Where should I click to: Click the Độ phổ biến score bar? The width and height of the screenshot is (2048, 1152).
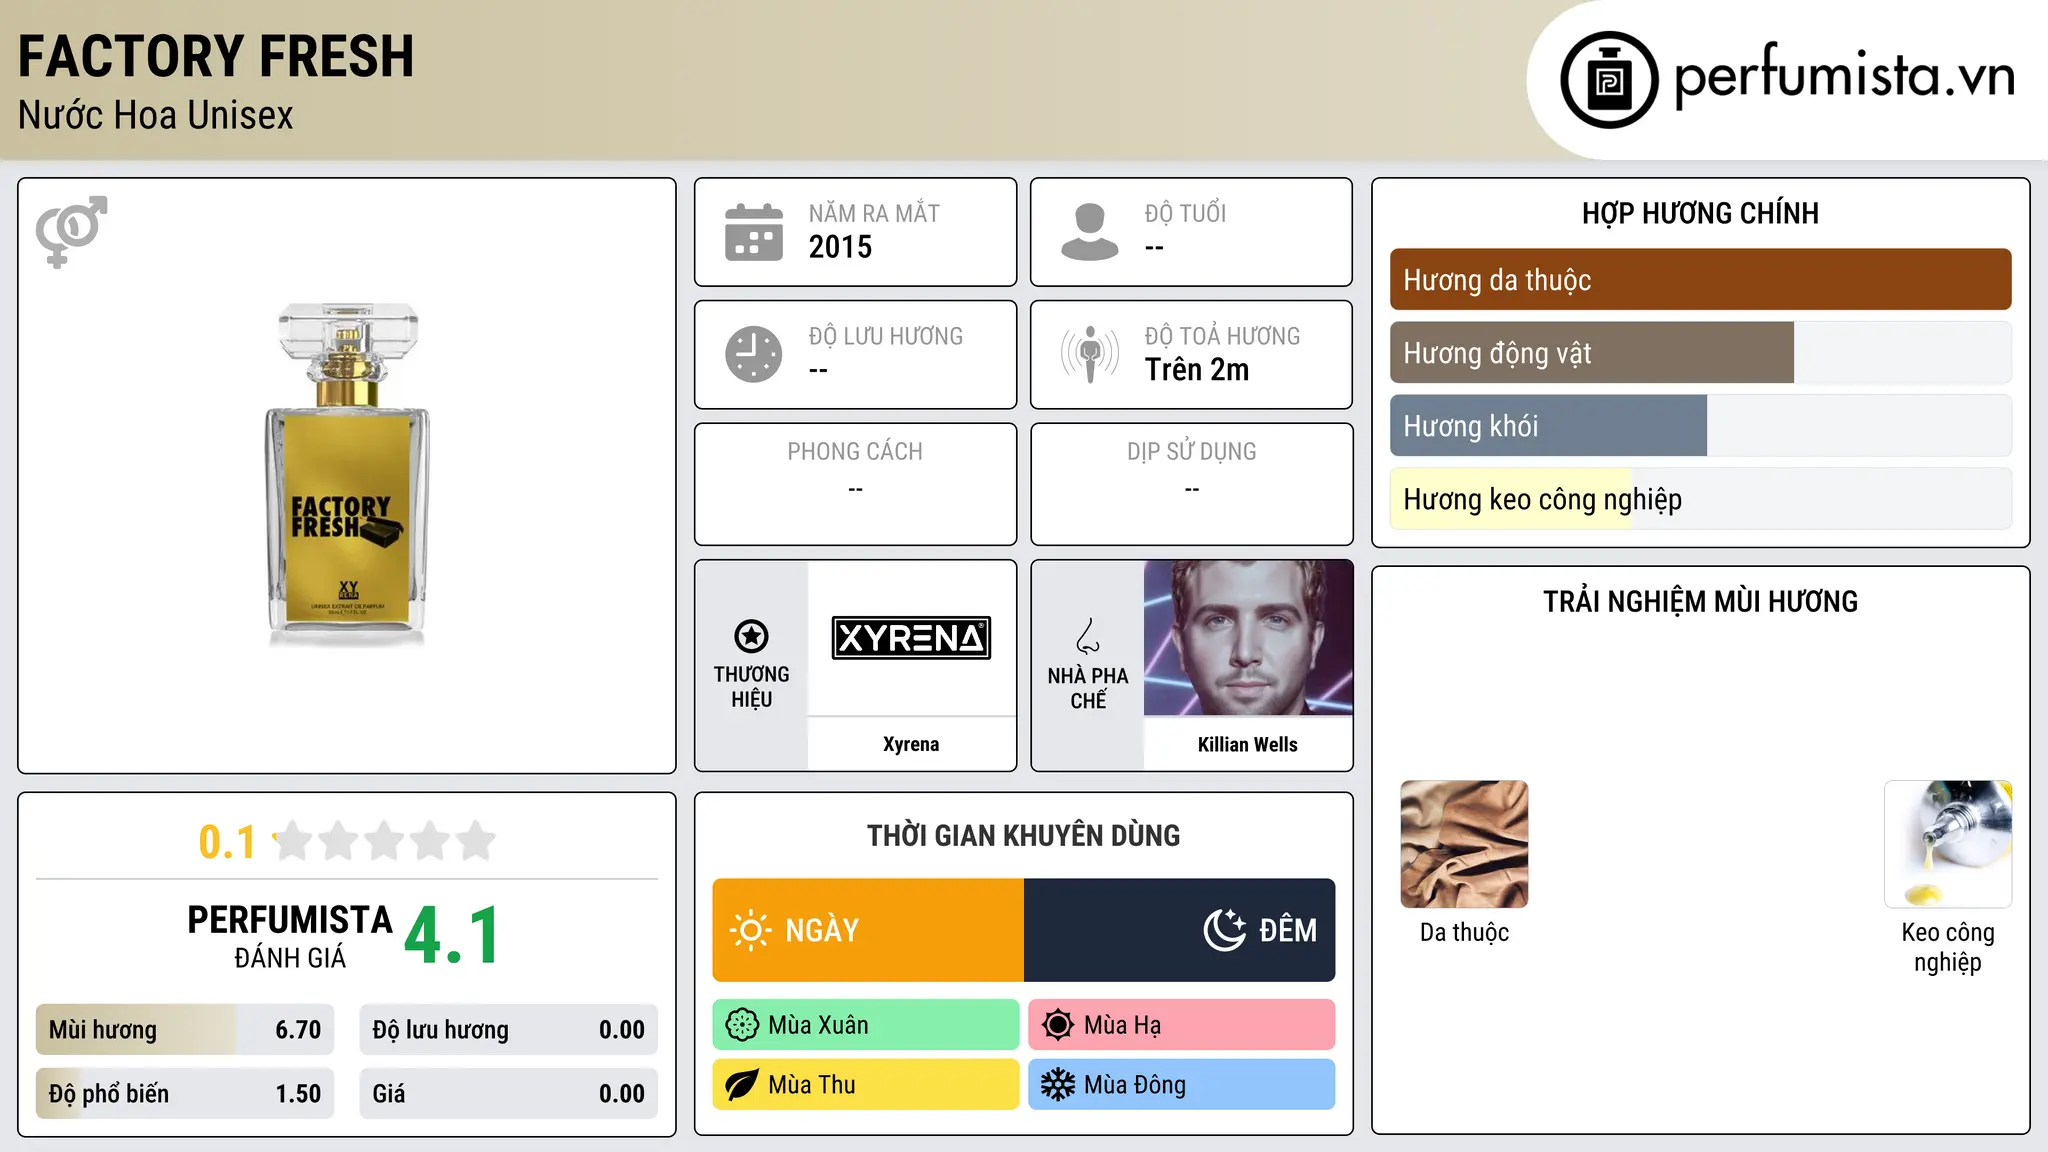coord(185,1094)
